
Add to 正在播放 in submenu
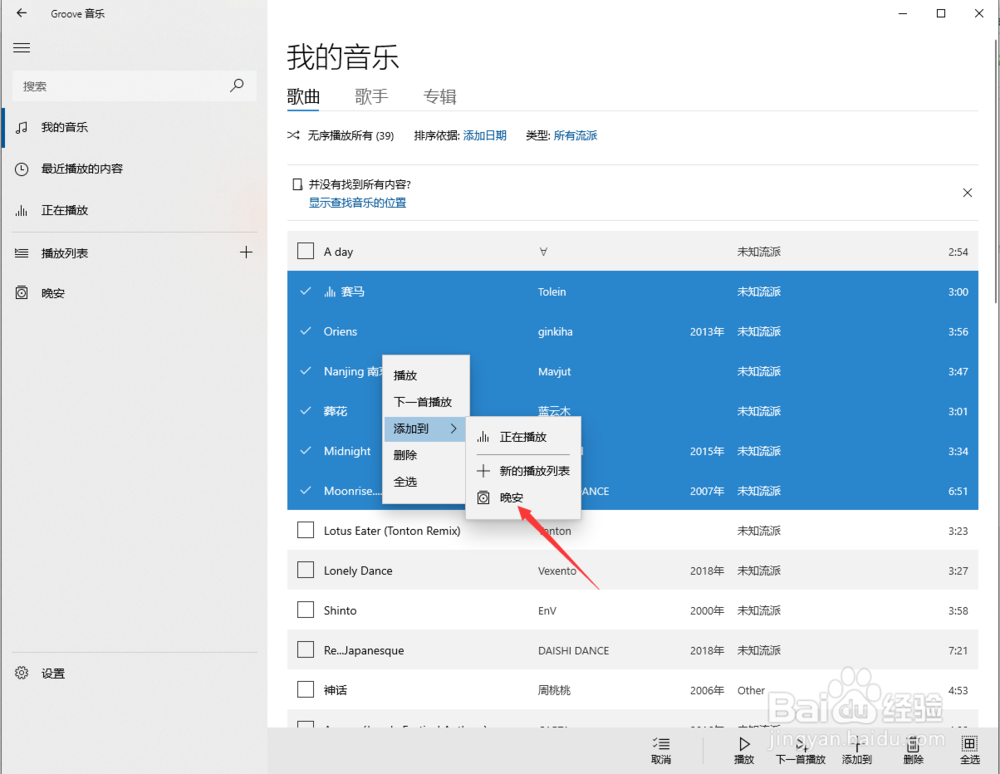click(523, 437)
